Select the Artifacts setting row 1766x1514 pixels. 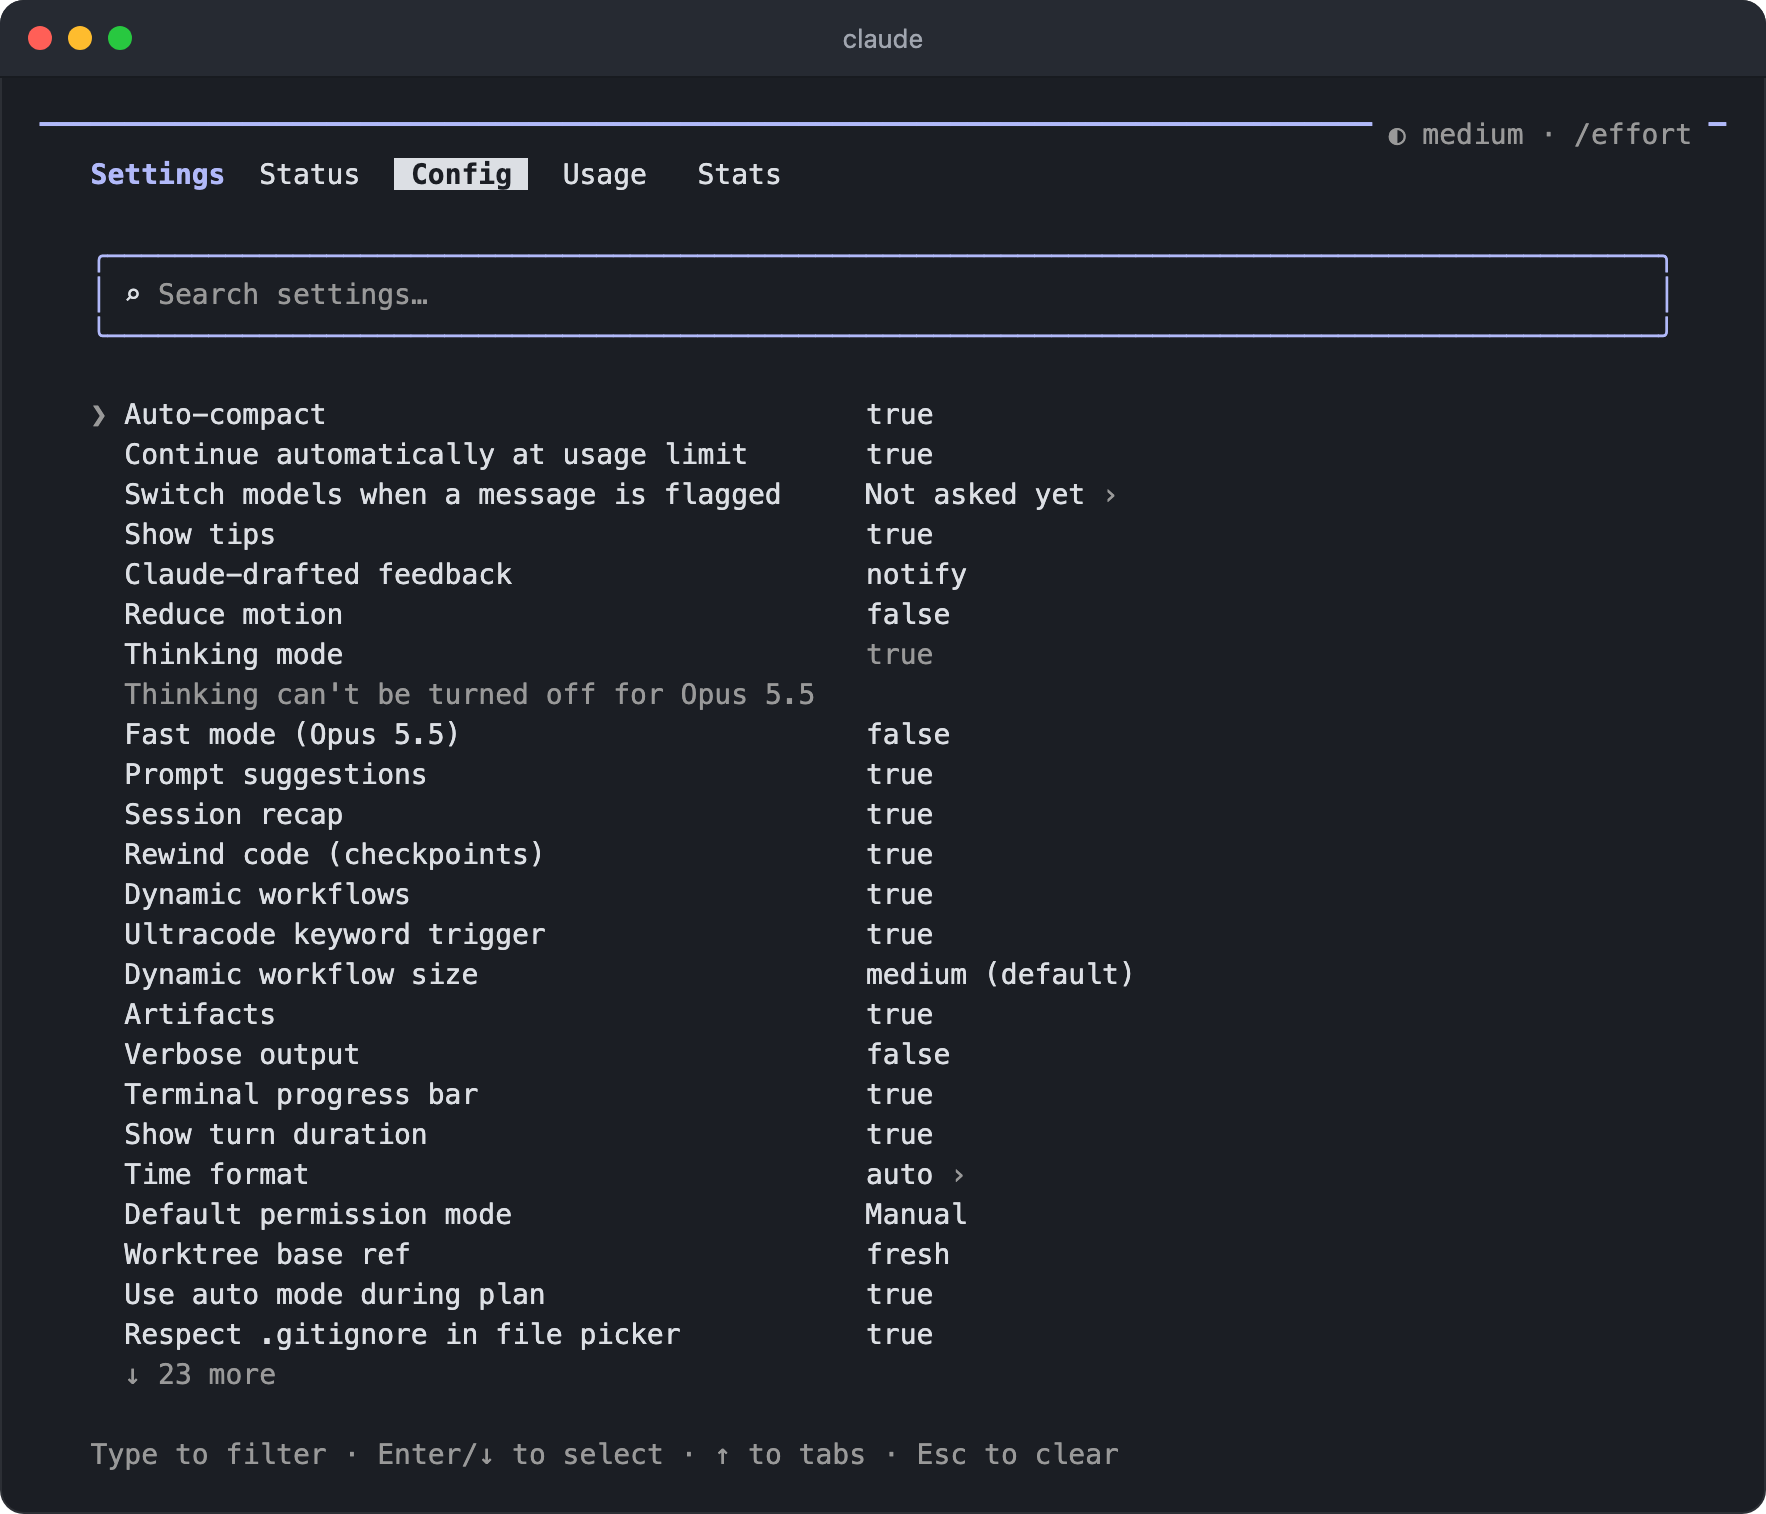click(530, 1015)
